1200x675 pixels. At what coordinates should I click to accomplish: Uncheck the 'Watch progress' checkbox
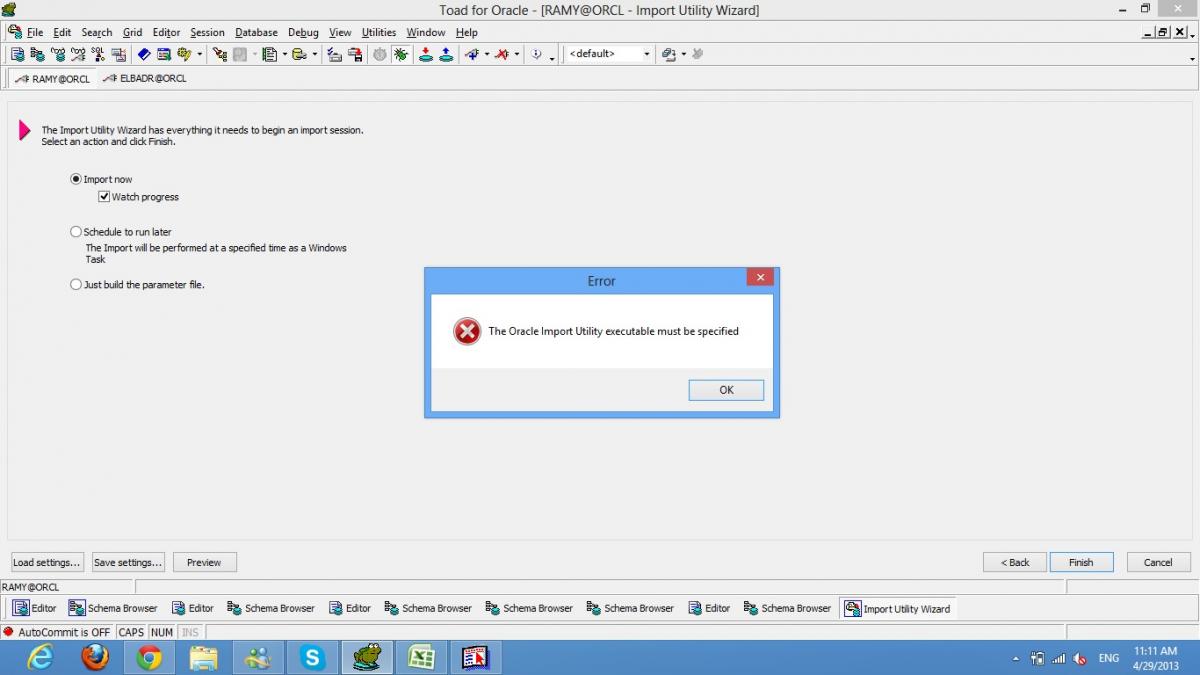tap(104, 197)
